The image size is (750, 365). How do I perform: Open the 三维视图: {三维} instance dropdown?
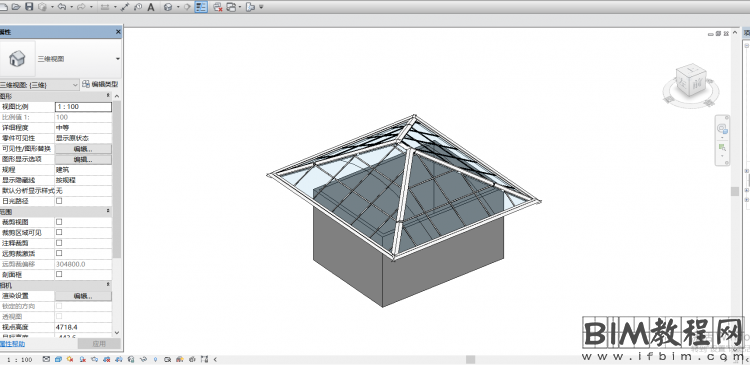[39, 85]
